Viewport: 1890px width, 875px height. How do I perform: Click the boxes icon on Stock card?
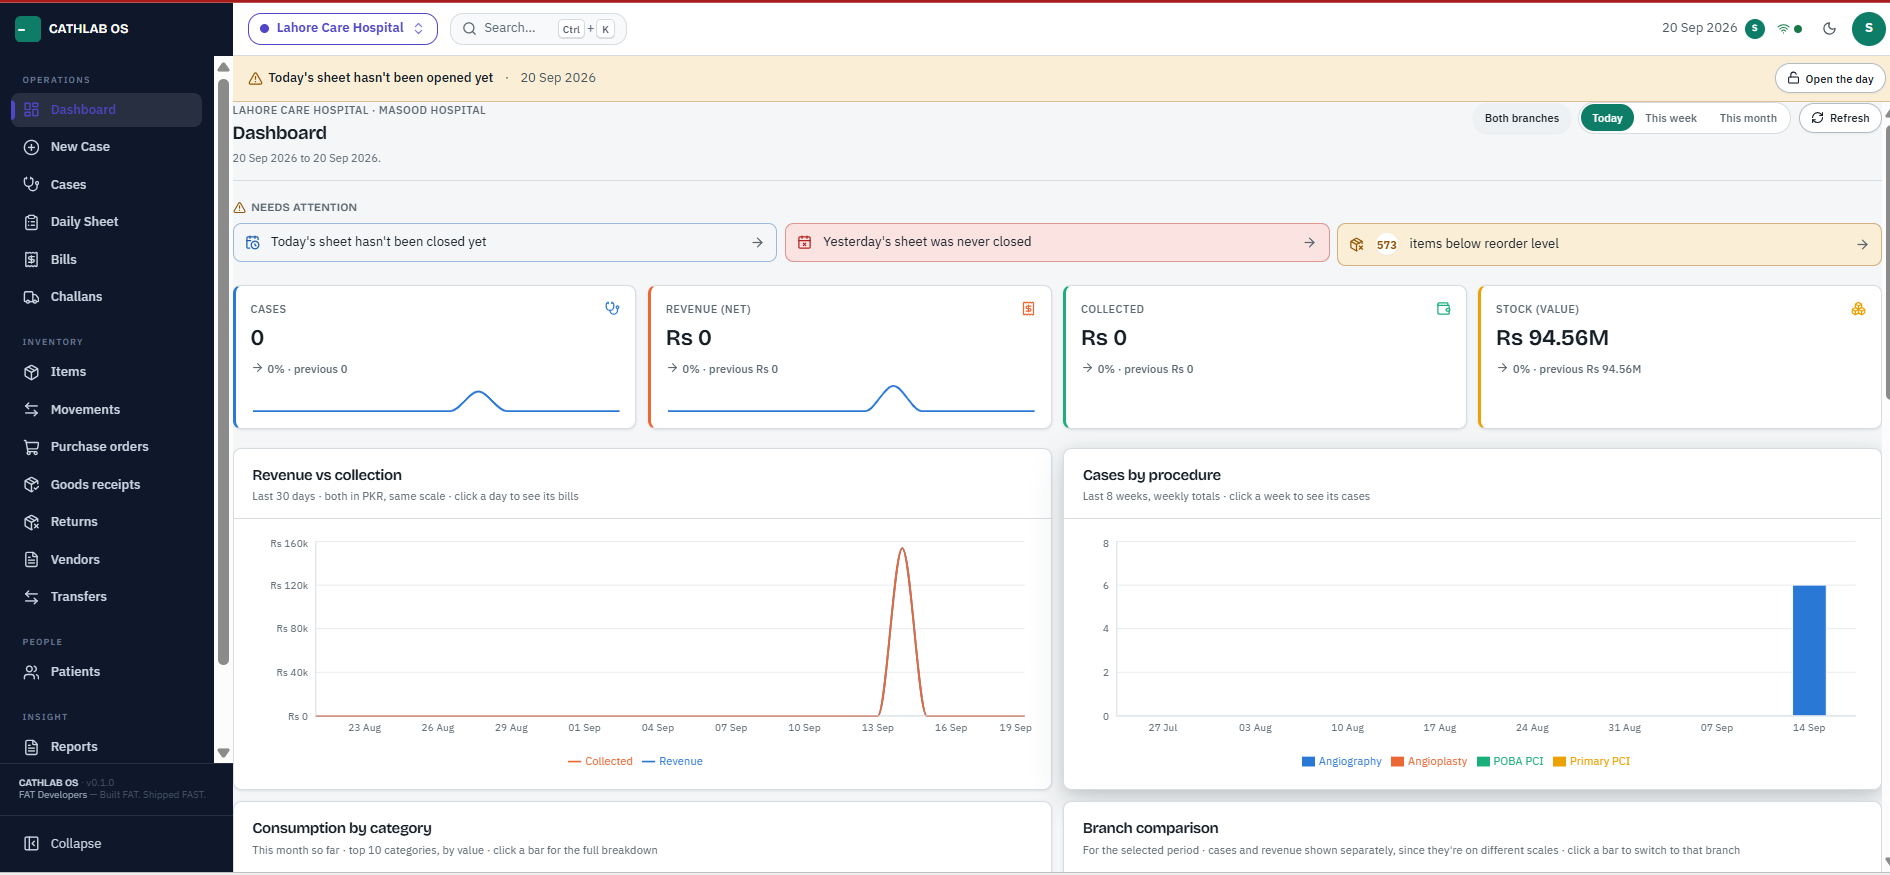click(1858, 309)
